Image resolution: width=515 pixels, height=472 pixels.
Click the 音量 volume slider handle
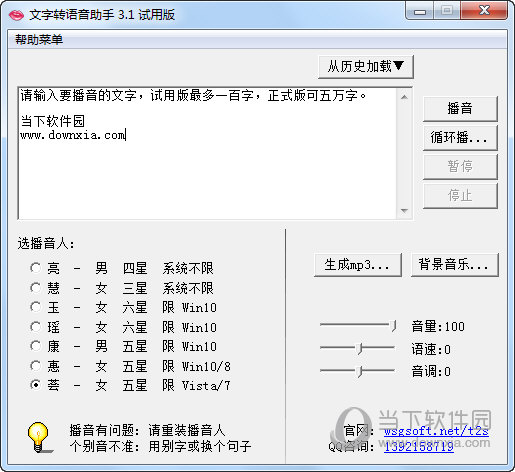point(393,326)
